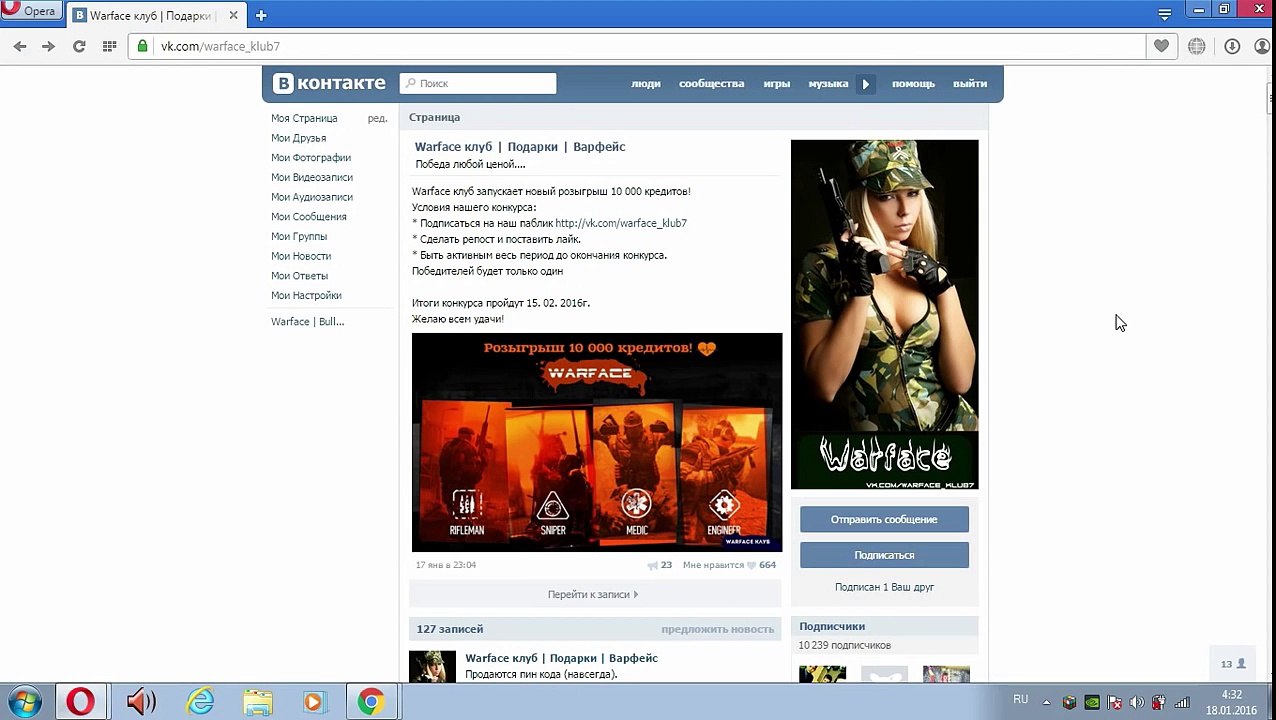Click Перейти к записи link
1276x720 pixels.
pyautogui.click(x=593, y=594)
